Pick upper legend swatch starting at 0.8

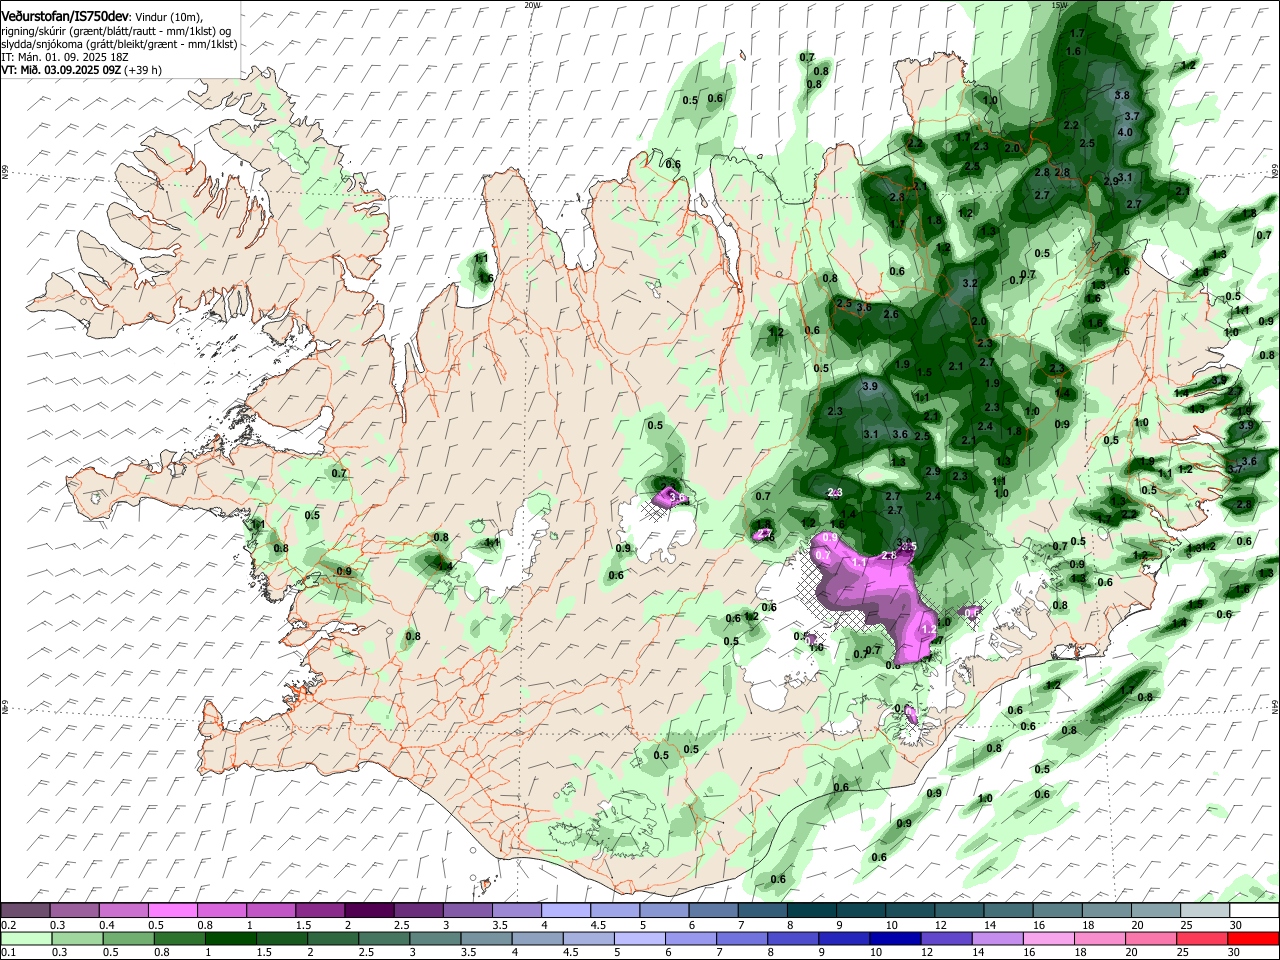click(221, 910)
